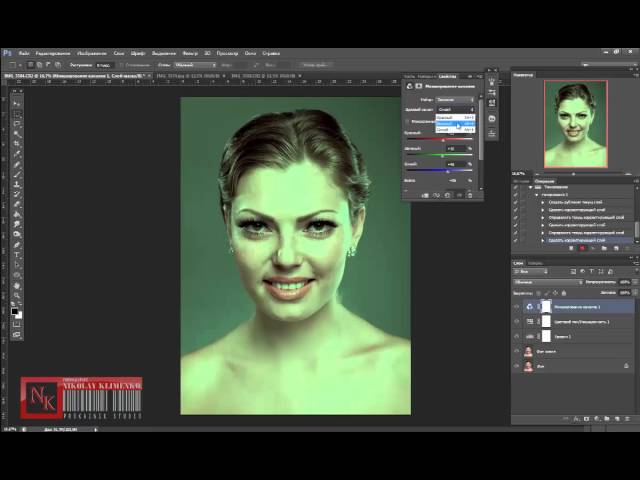Screen dimensions: 640x480
Task: Select the Type tool
Action: point(16,254)
